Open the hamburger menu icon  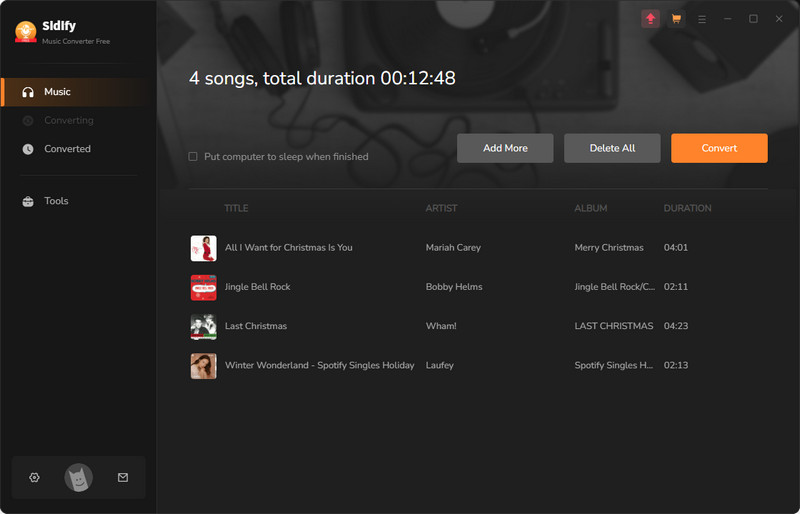pyautogui.click(x=702, y=19)
